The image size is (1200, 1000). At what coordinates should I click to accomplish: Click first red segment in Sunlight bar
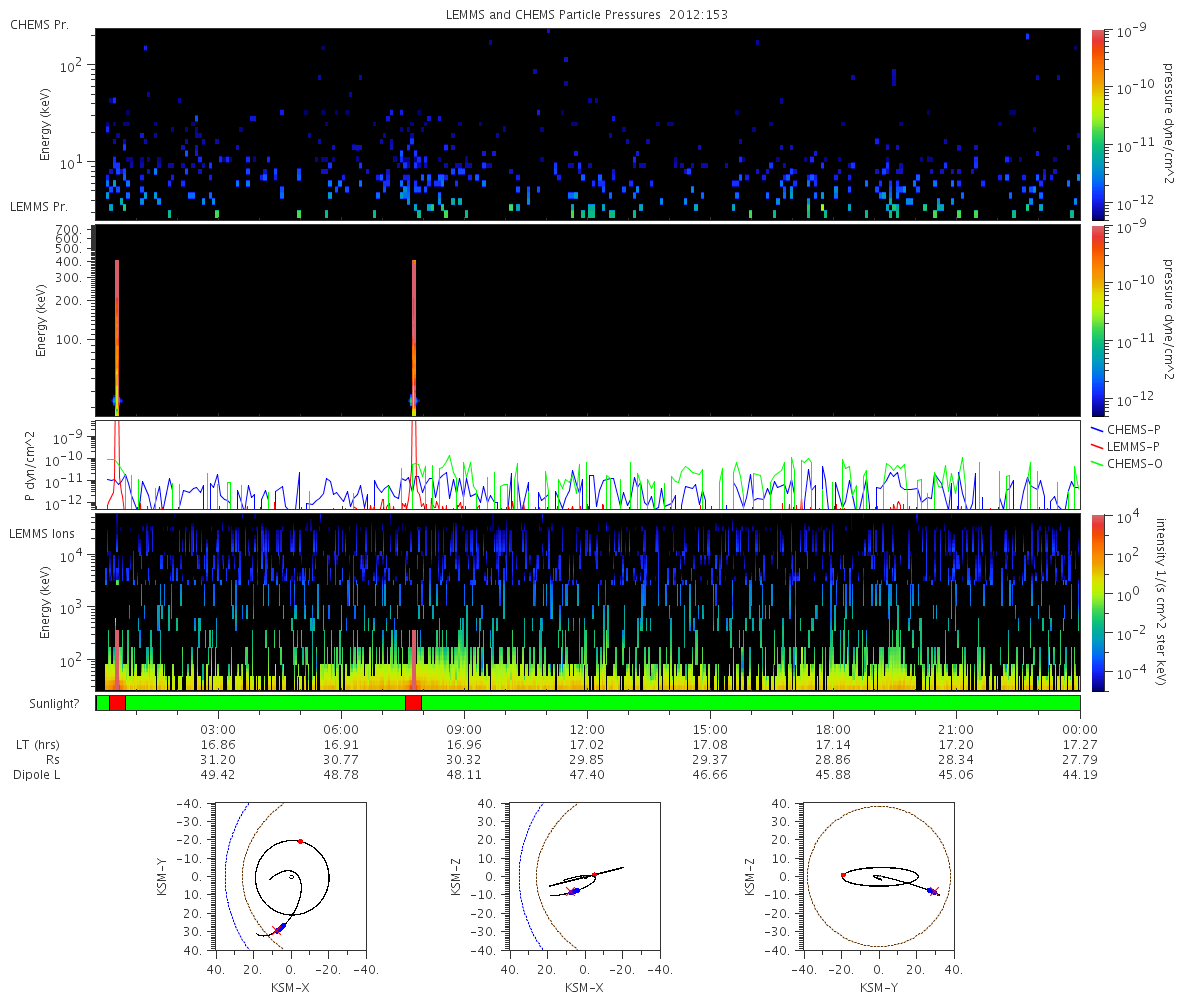pyautogui.click(x=117, y=703)
